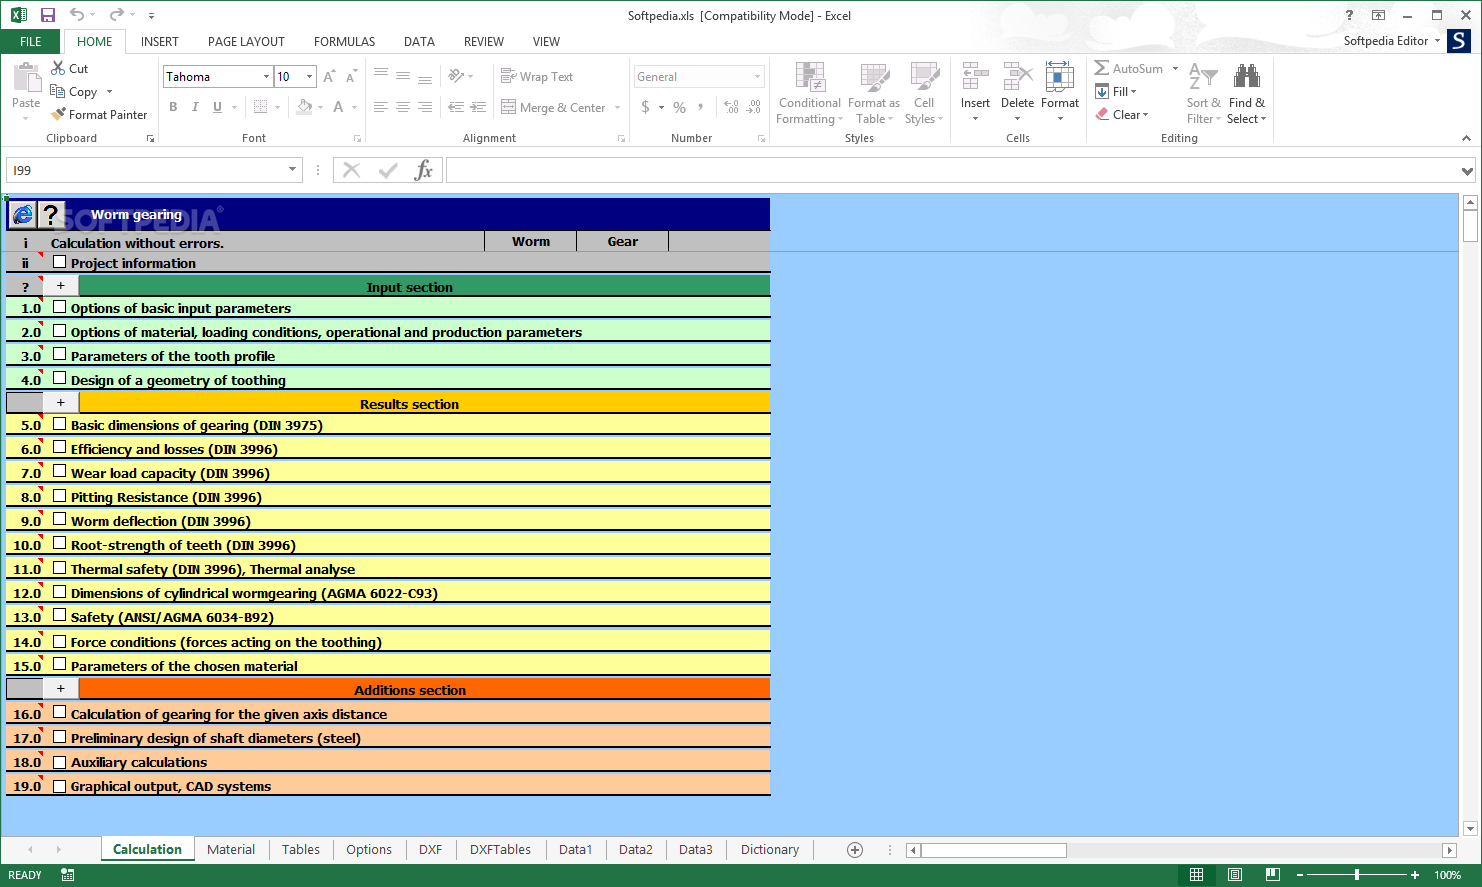Check Graphical output, CAD systems box

pos(60,786)
